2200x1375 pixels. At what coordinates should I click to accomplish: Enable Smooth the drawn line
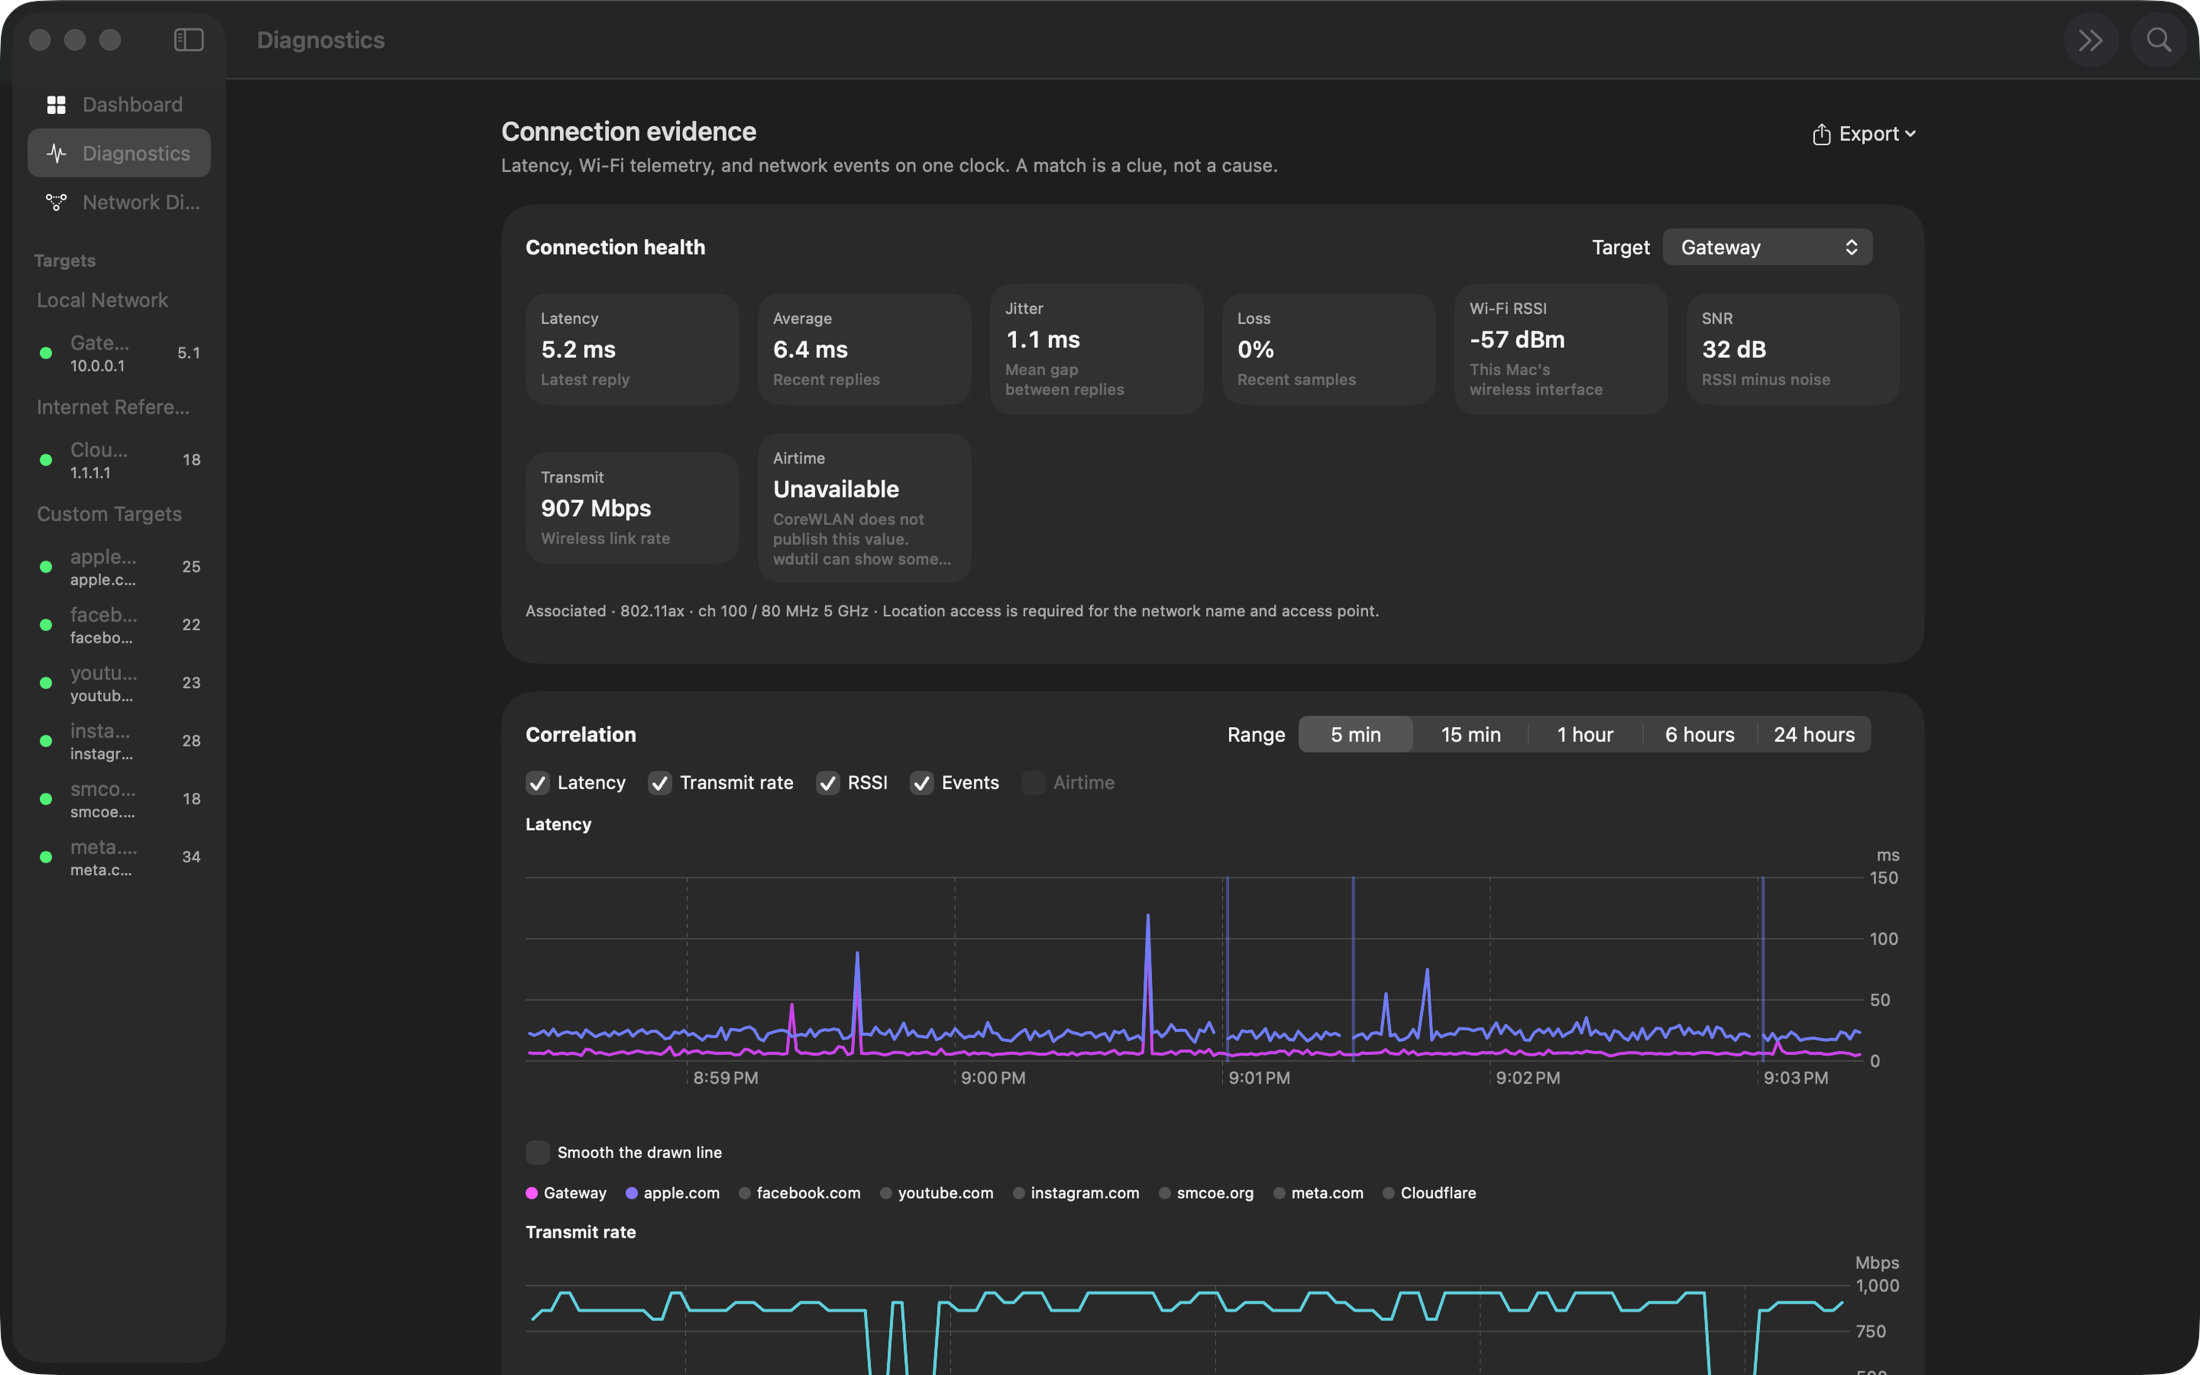click(538, 1152)
